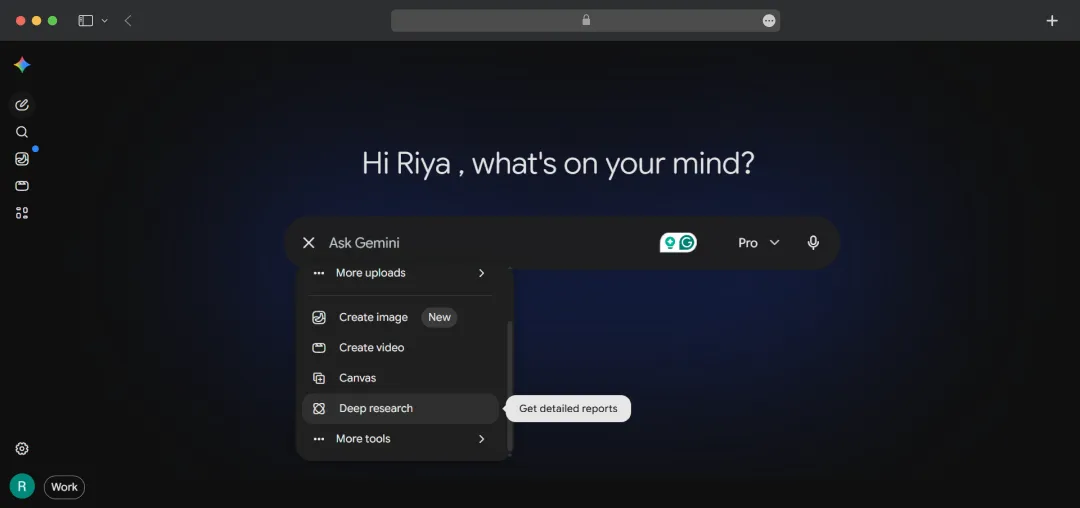The image size is (1080, 508).
Task: Start a new chat with pencil icon
Action: pos(22,105)
